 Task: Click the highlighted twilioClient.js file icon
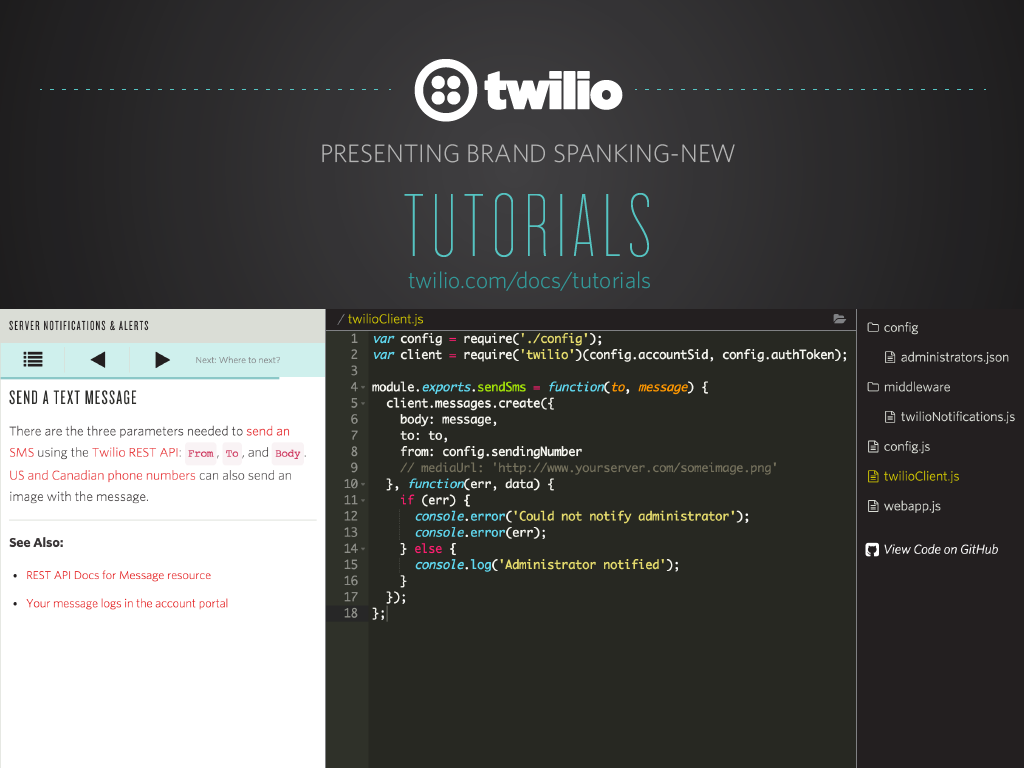point(872,476)
